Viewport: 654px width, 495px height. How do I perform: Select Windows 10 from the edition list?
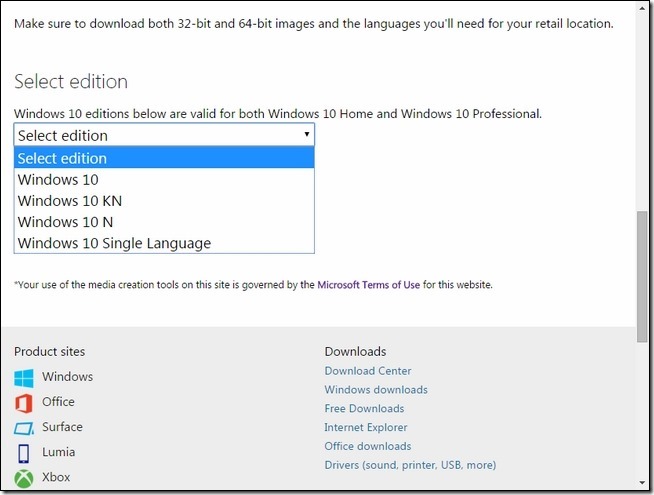[164, 179]
